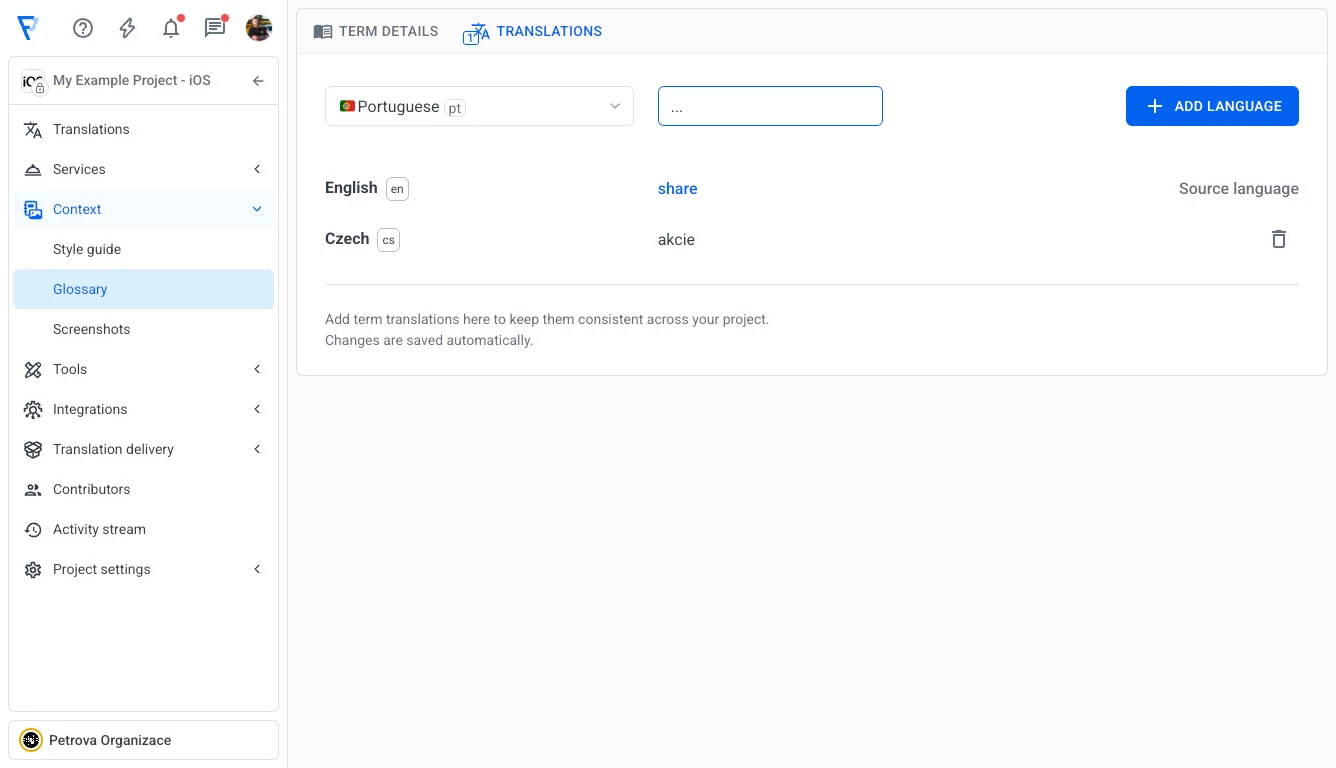The width and height of the screenshot is (1336, 768).
Task: Select the Translations tab
Action: click(x=532, y=31)
